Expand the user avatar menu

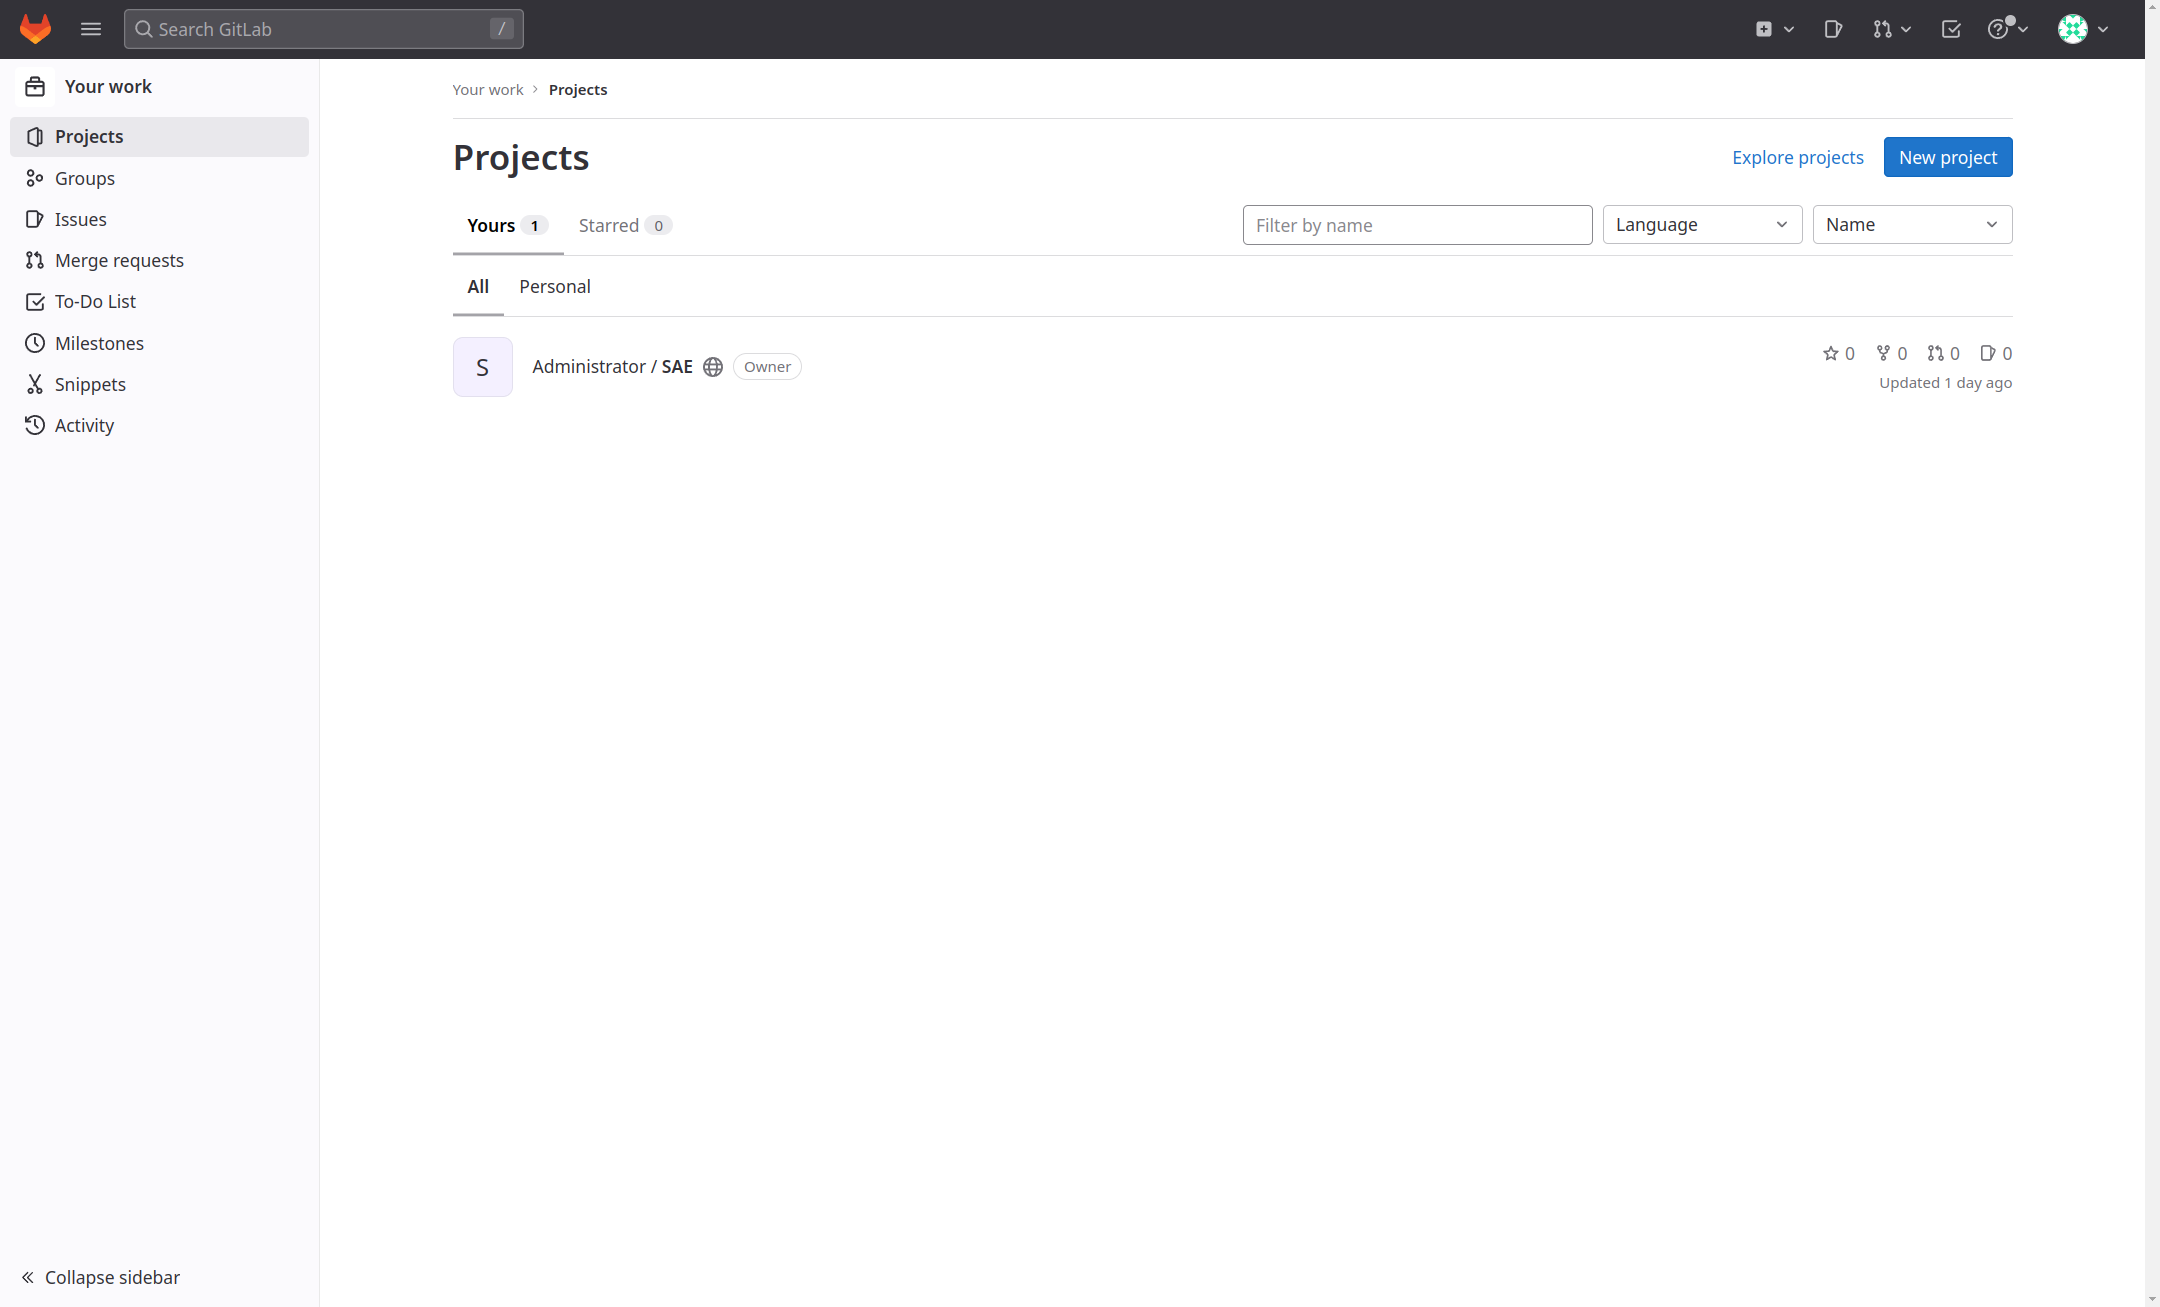tap(2084, 29)
